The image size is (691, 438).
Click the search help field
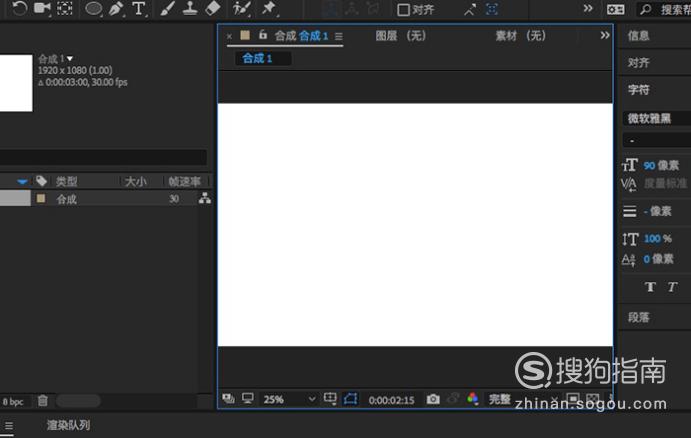pos(665,10)
